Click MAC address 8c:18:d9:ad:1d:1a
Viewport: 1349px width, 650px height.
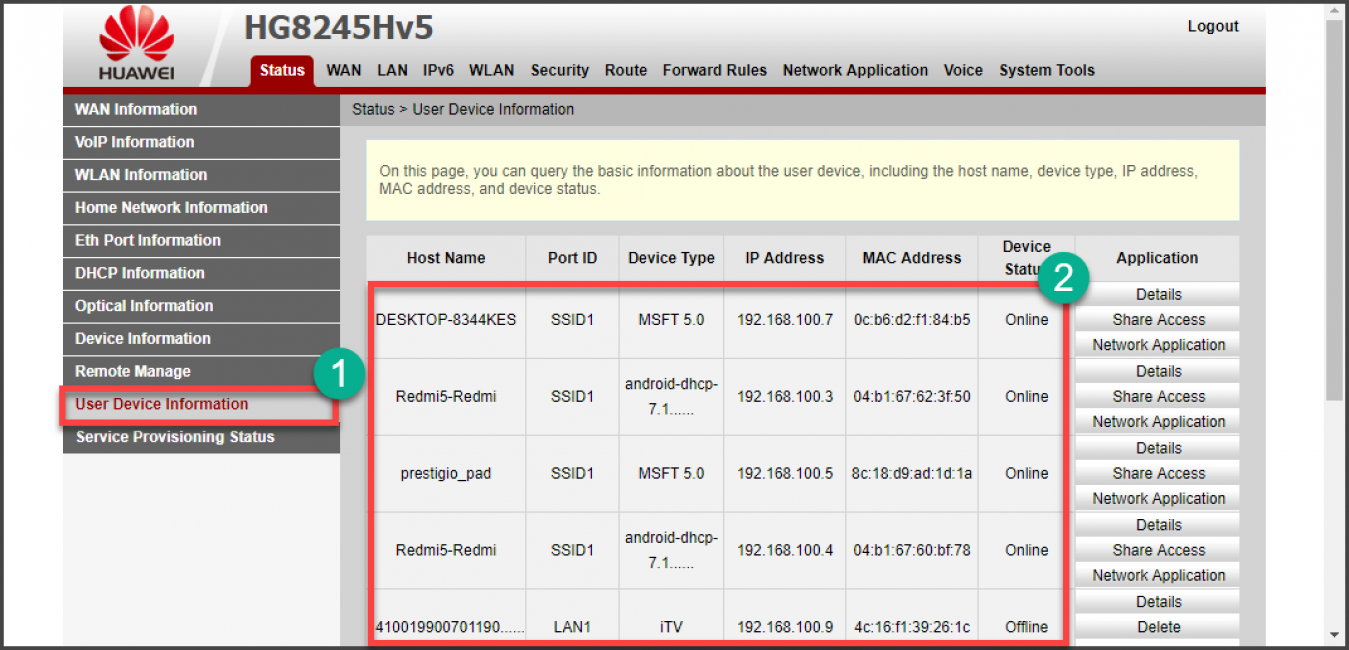pyautogui.click(x=911, y=474)
